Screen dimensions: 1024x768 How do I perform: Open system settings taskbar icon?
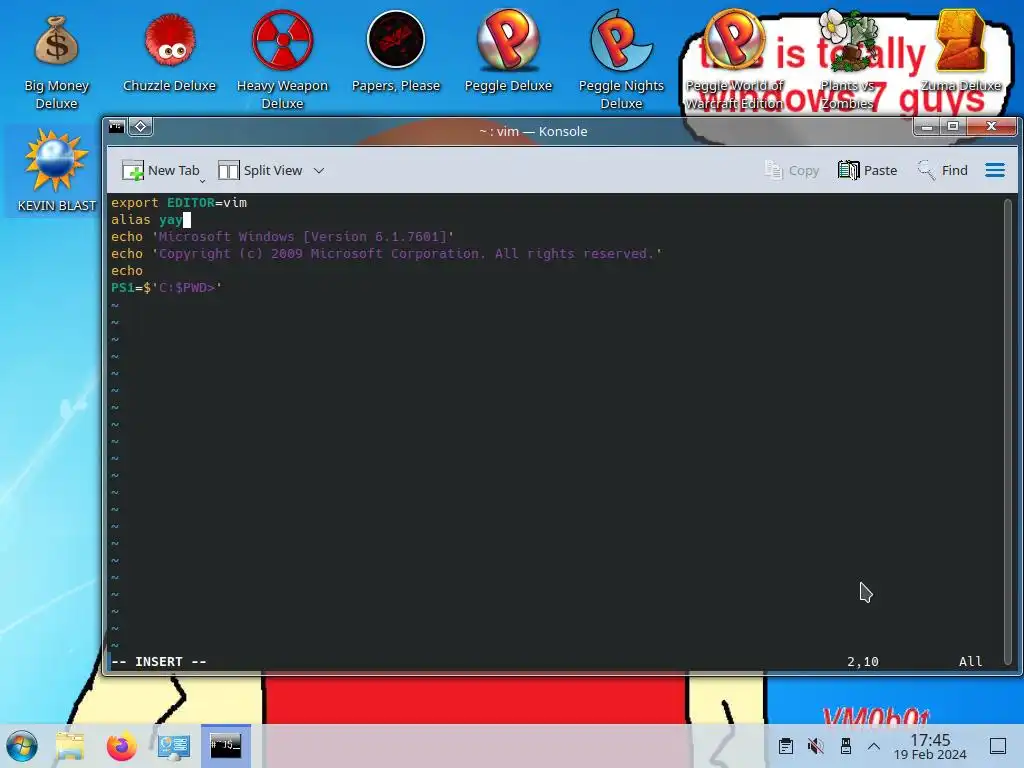174,746
